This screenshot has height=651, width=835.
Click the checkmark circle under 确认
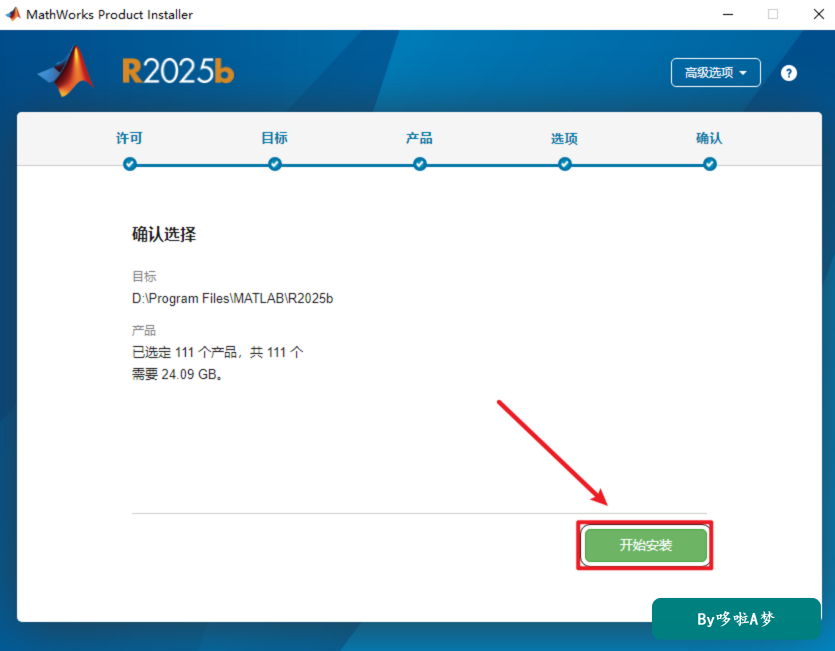pyautogui.click(x=710, y=164)
